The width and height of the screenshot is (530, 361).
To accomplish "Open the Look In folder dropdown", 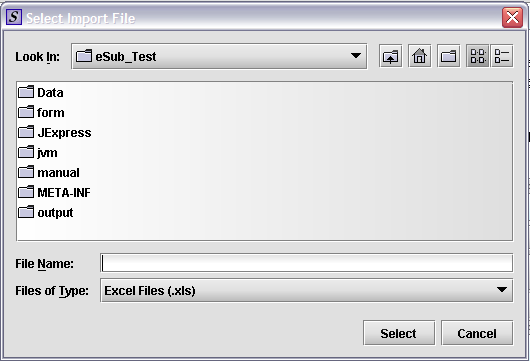I will (x=219, y=56).
